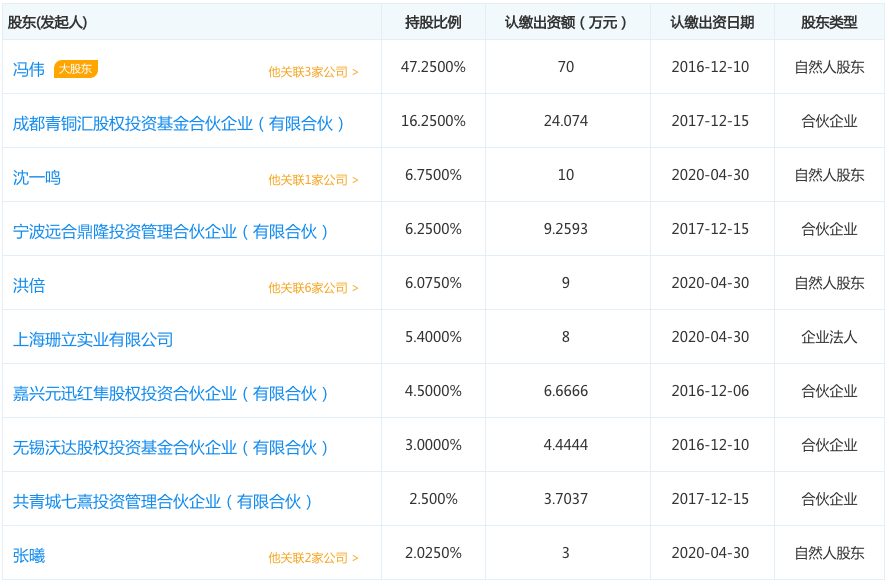Open 他关联3家公司 link for 冯伟
The image size is (889, 586).
click(313, 72)
